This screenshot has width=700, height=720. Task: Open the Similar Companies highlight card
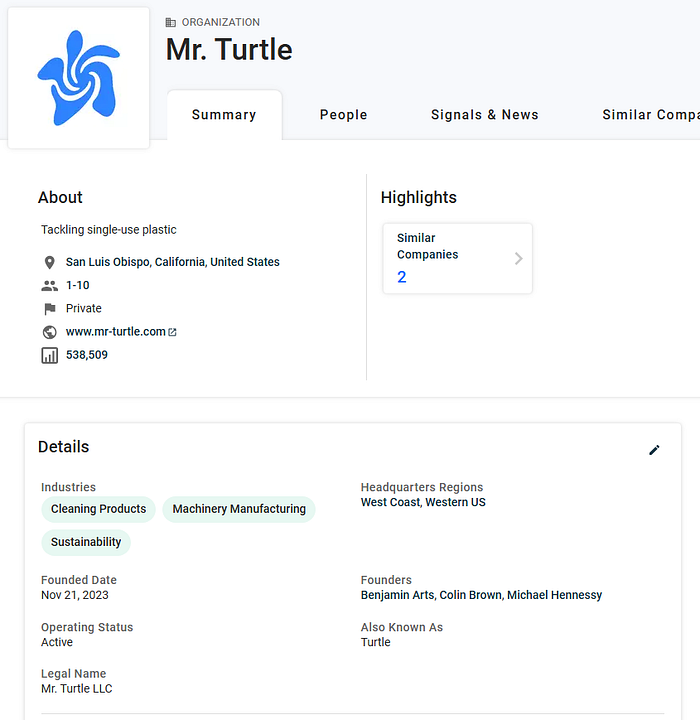pos(457,259)
